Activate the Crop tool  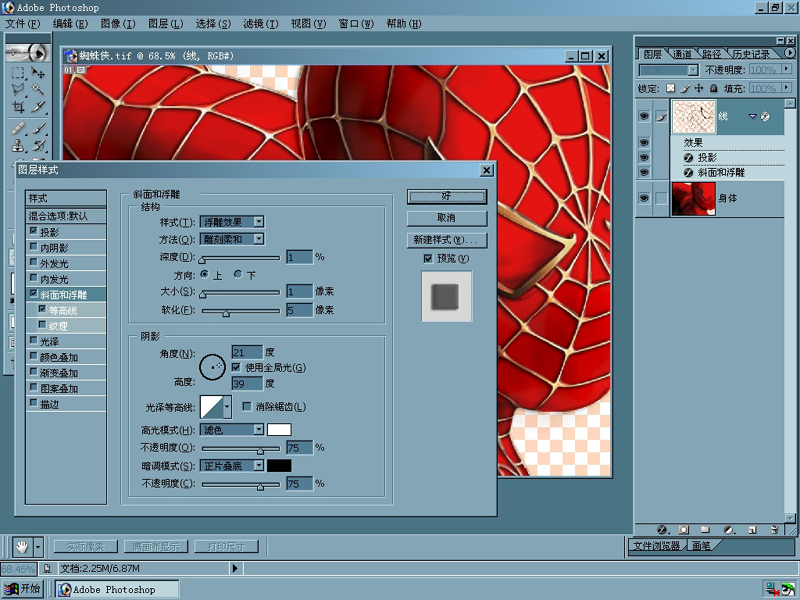pyautogui.click(x=18, y=107)
